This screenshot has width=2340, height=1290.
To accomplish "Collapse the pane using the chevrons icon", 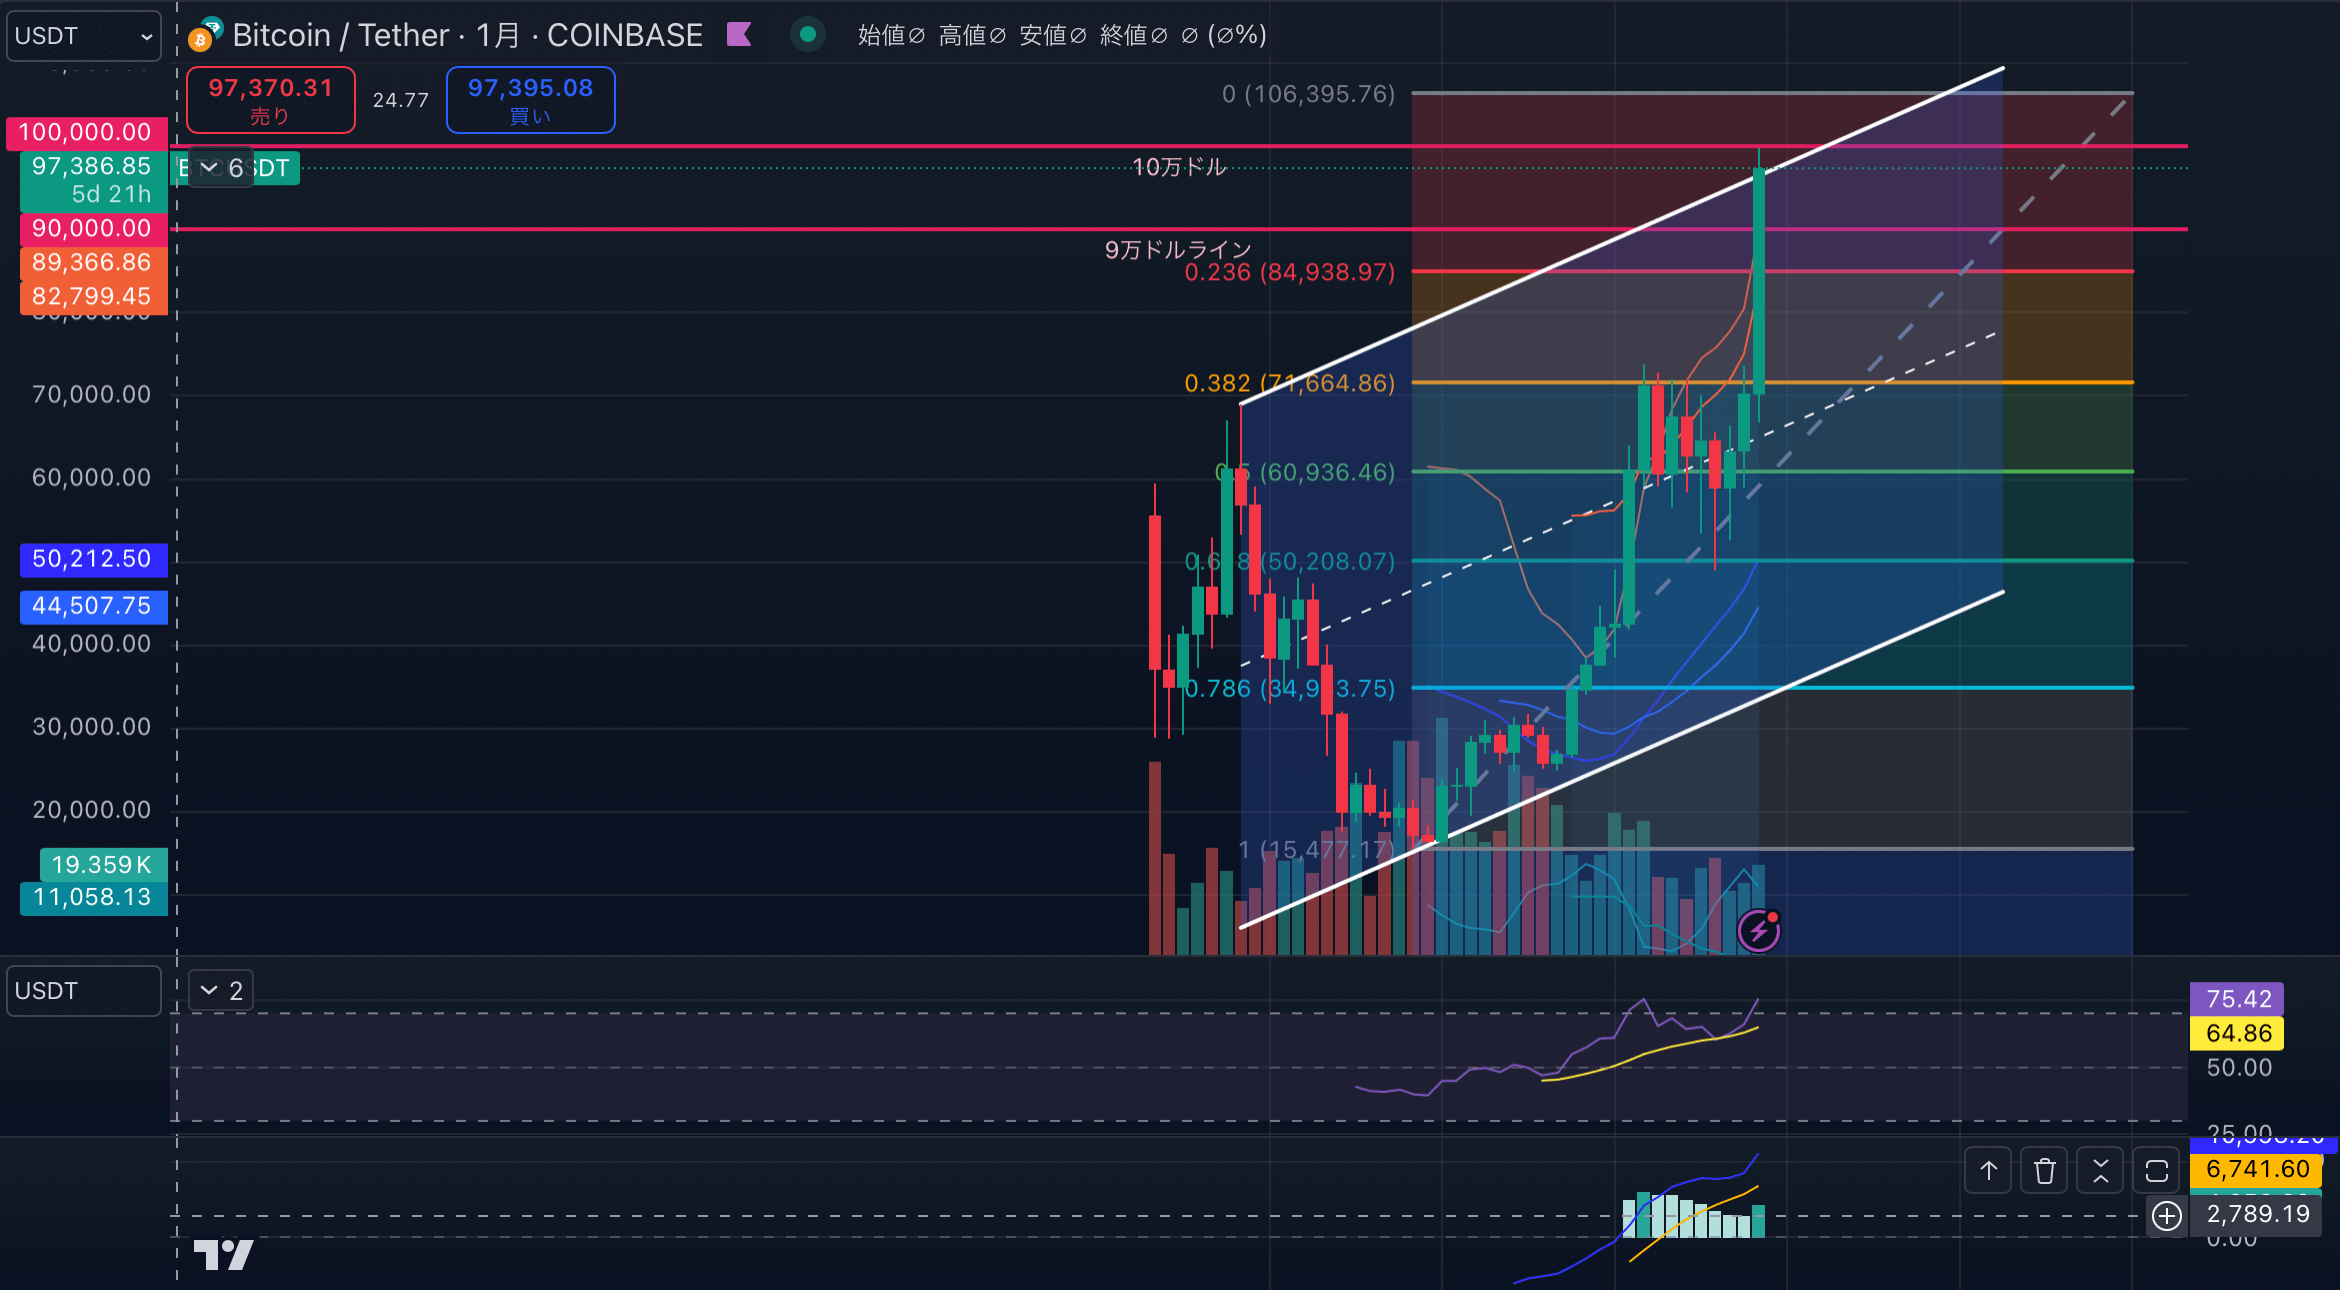I will click(x=2101, y=1171).
